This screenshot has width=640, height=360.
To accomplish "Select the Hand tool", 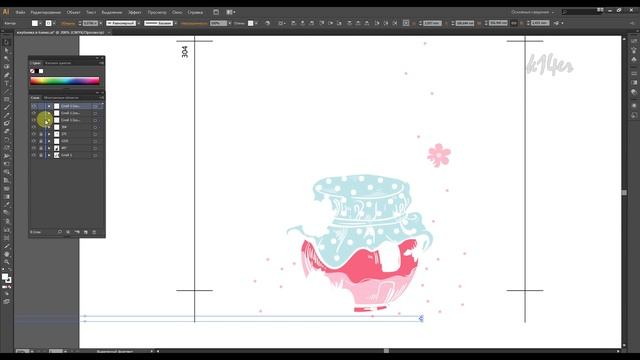I will coord(6,254).
